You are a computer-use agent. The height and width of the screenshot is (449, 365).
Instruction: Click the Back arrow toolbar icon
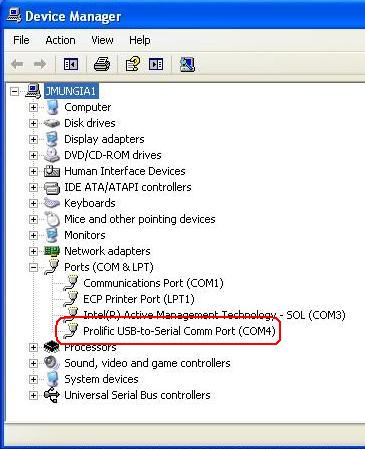(17, 64)
